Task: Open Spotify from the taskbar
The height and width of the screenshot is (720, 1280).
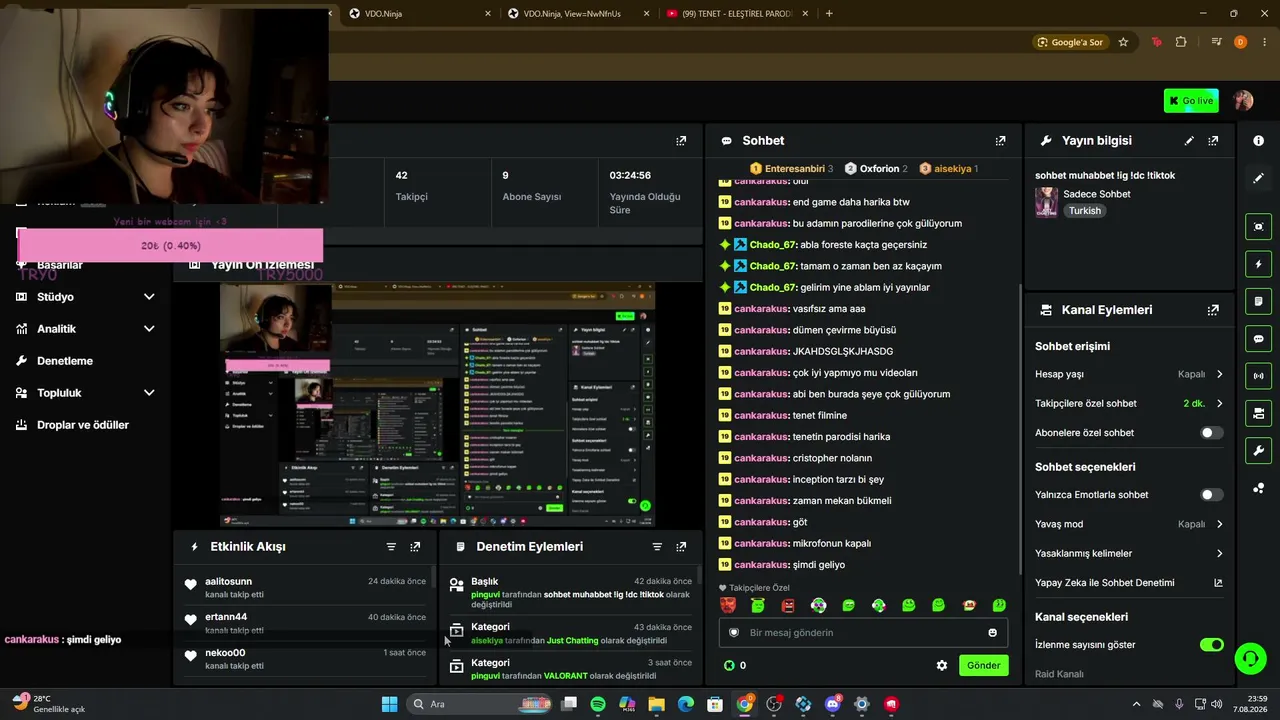Action: point(598,704)
